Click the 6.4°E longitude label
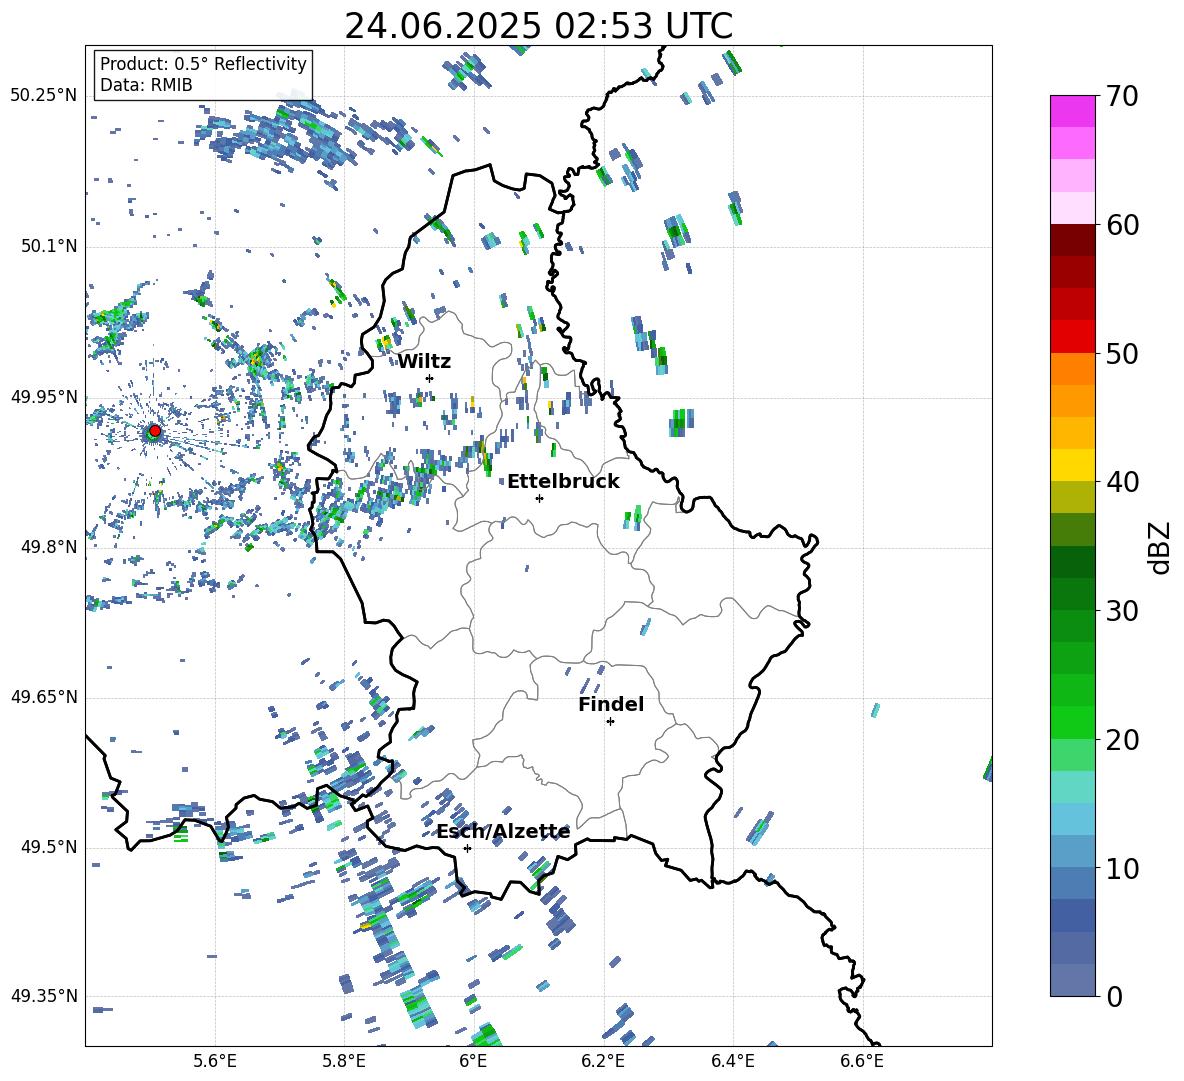The image size is (1184, 1081). 732,1061
